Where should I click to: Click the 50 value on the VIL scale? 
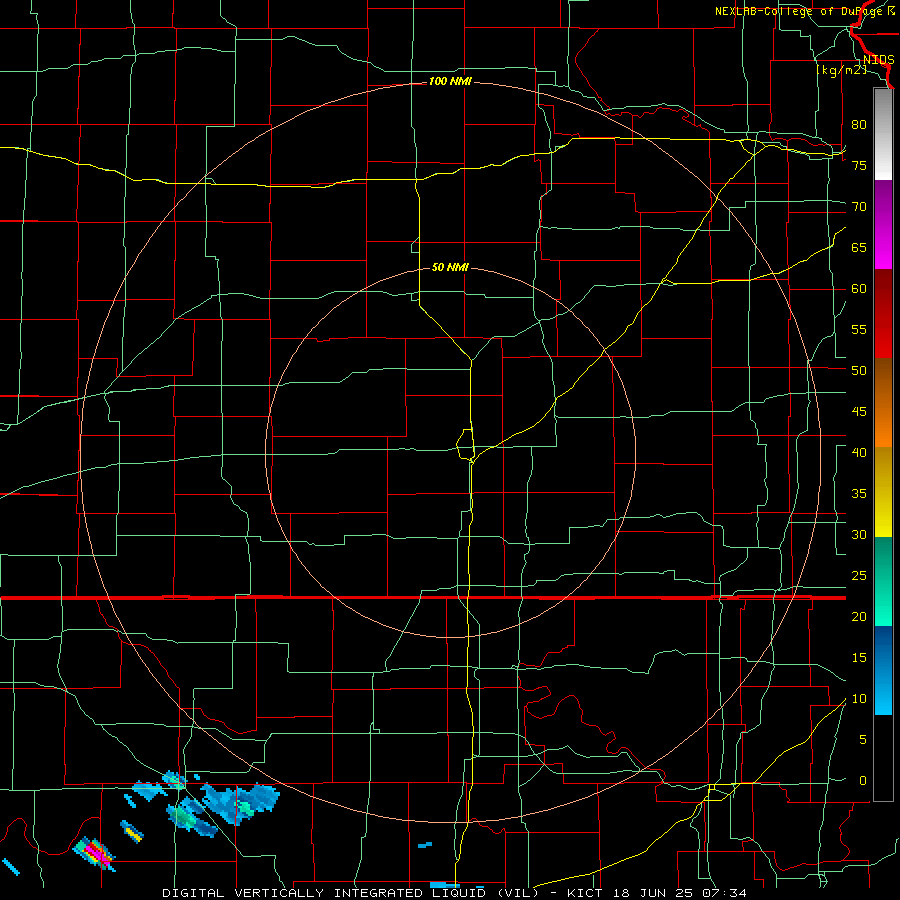859,371
